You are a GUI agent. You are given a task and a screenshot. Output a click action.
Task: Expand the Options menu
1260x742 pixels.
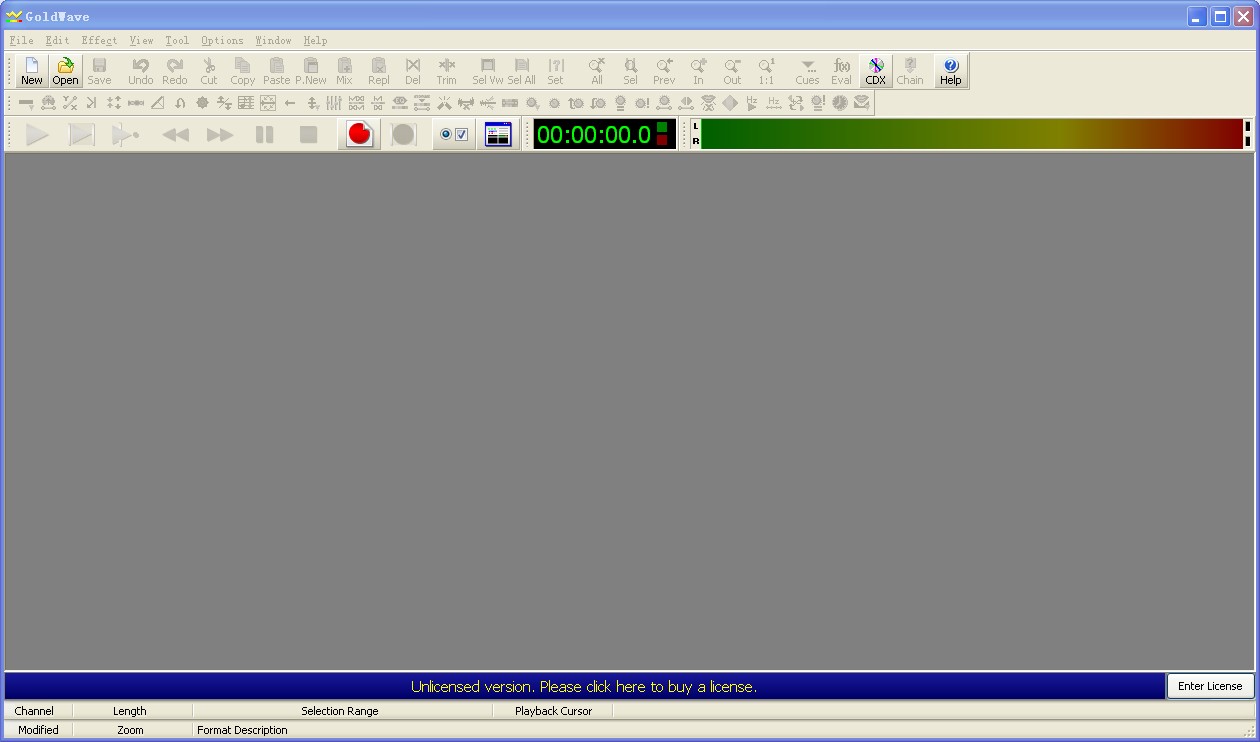[222, 41]
